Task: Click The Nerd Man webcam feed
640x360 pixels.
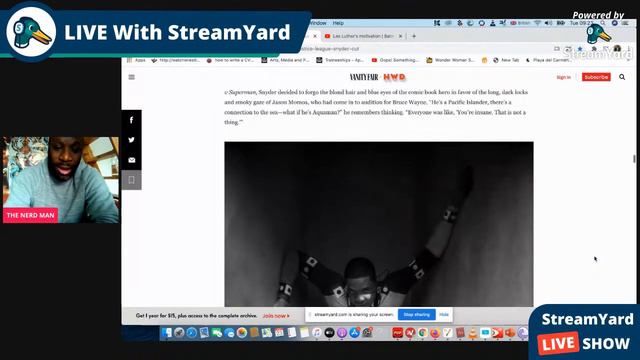Action: pyautogui.click(x=61, y=180)
